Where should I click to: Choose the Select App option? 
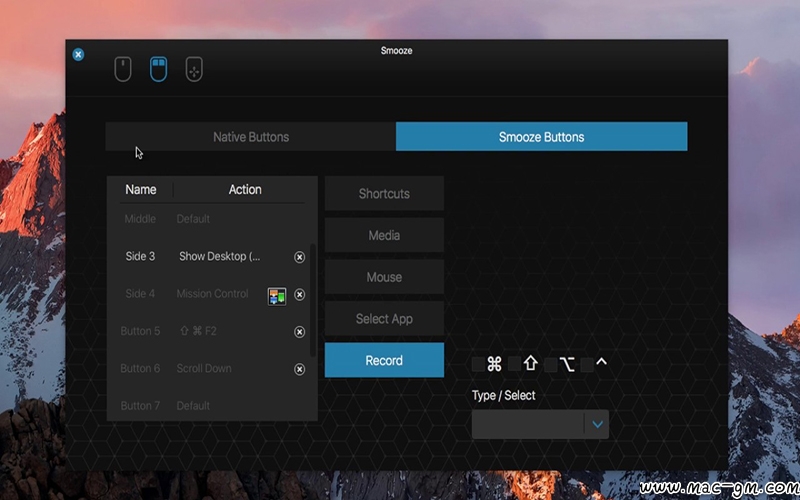[384, 319]
